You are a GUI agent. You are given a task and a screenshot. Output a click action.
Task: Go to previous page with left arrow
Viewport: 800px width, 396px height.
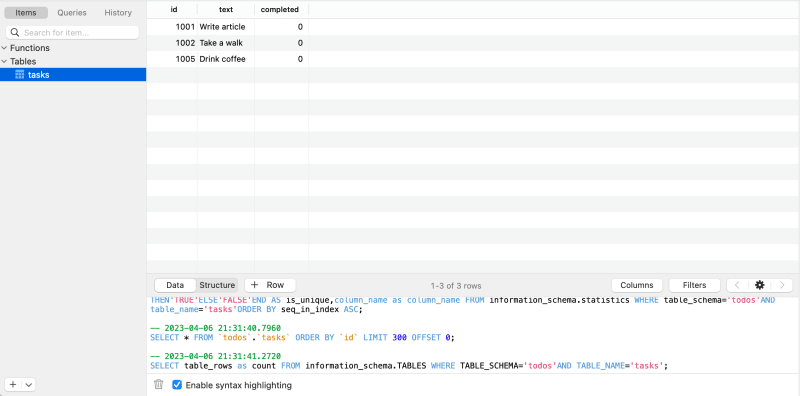point(738,285)
